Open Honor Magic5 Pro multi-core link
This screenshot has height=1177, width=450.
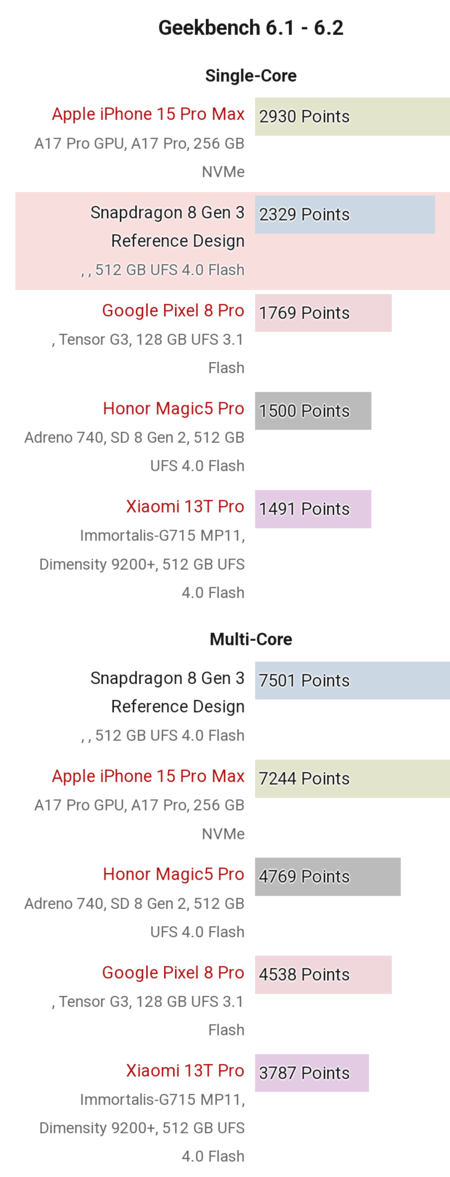(174, 874)
